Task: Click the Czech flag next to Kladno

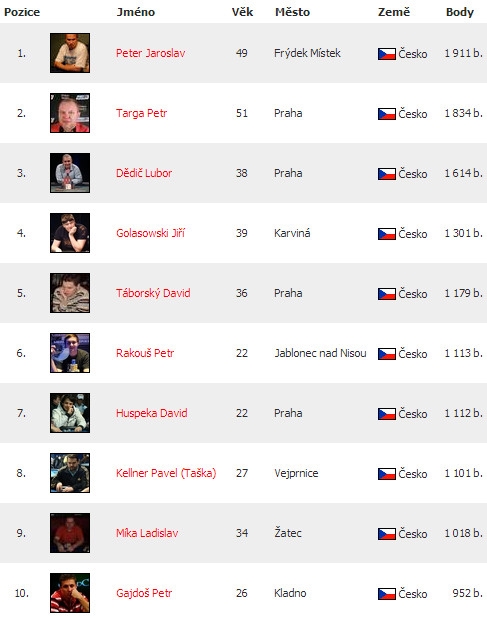Action: click(x=387, y=594)
